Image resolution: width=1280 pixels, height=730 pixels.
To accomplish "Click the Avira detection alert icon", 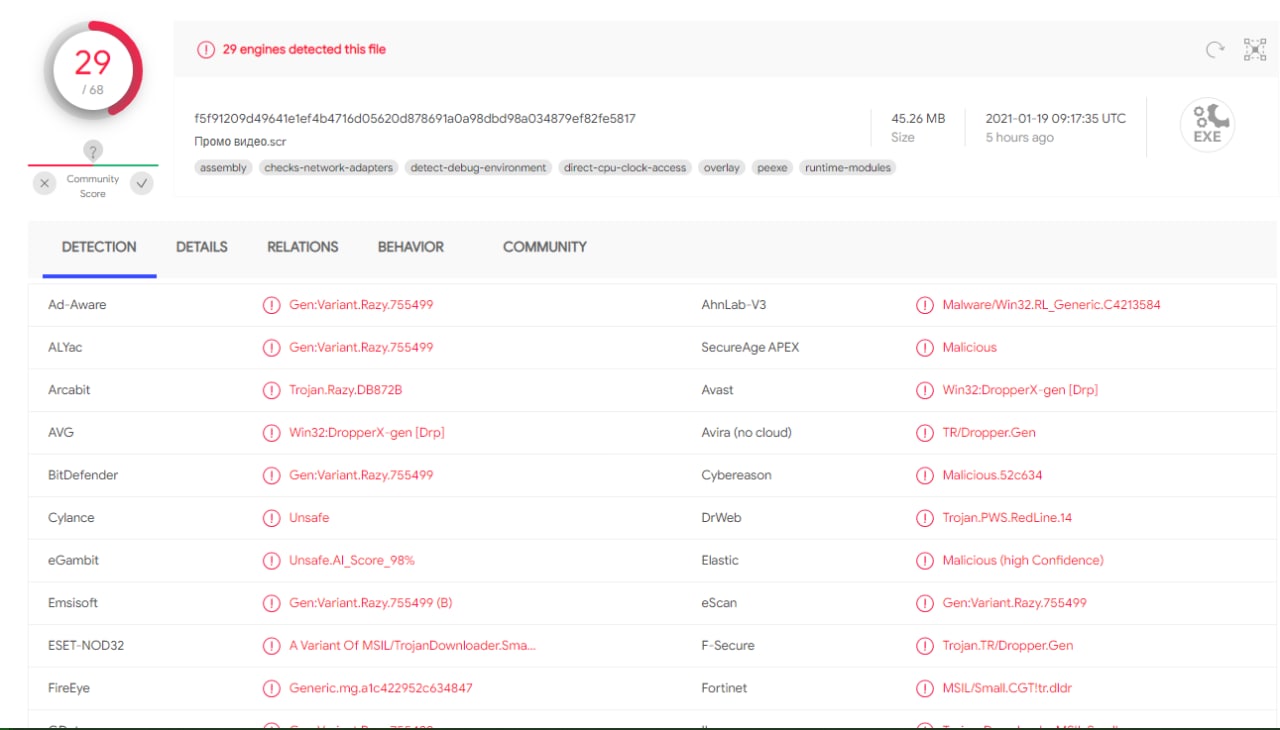I will pos(925,433).
